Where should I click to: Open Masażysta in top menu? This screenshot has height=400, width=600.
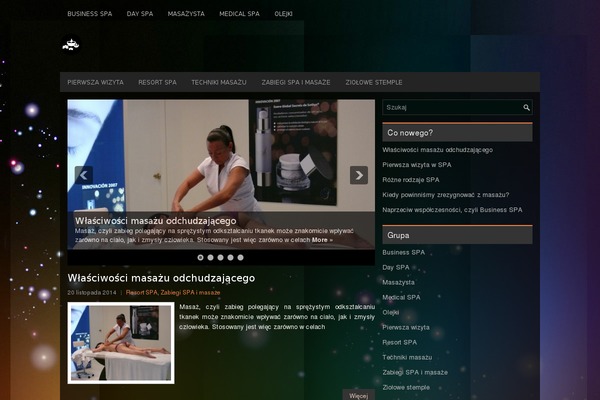[x=187, y=14]
